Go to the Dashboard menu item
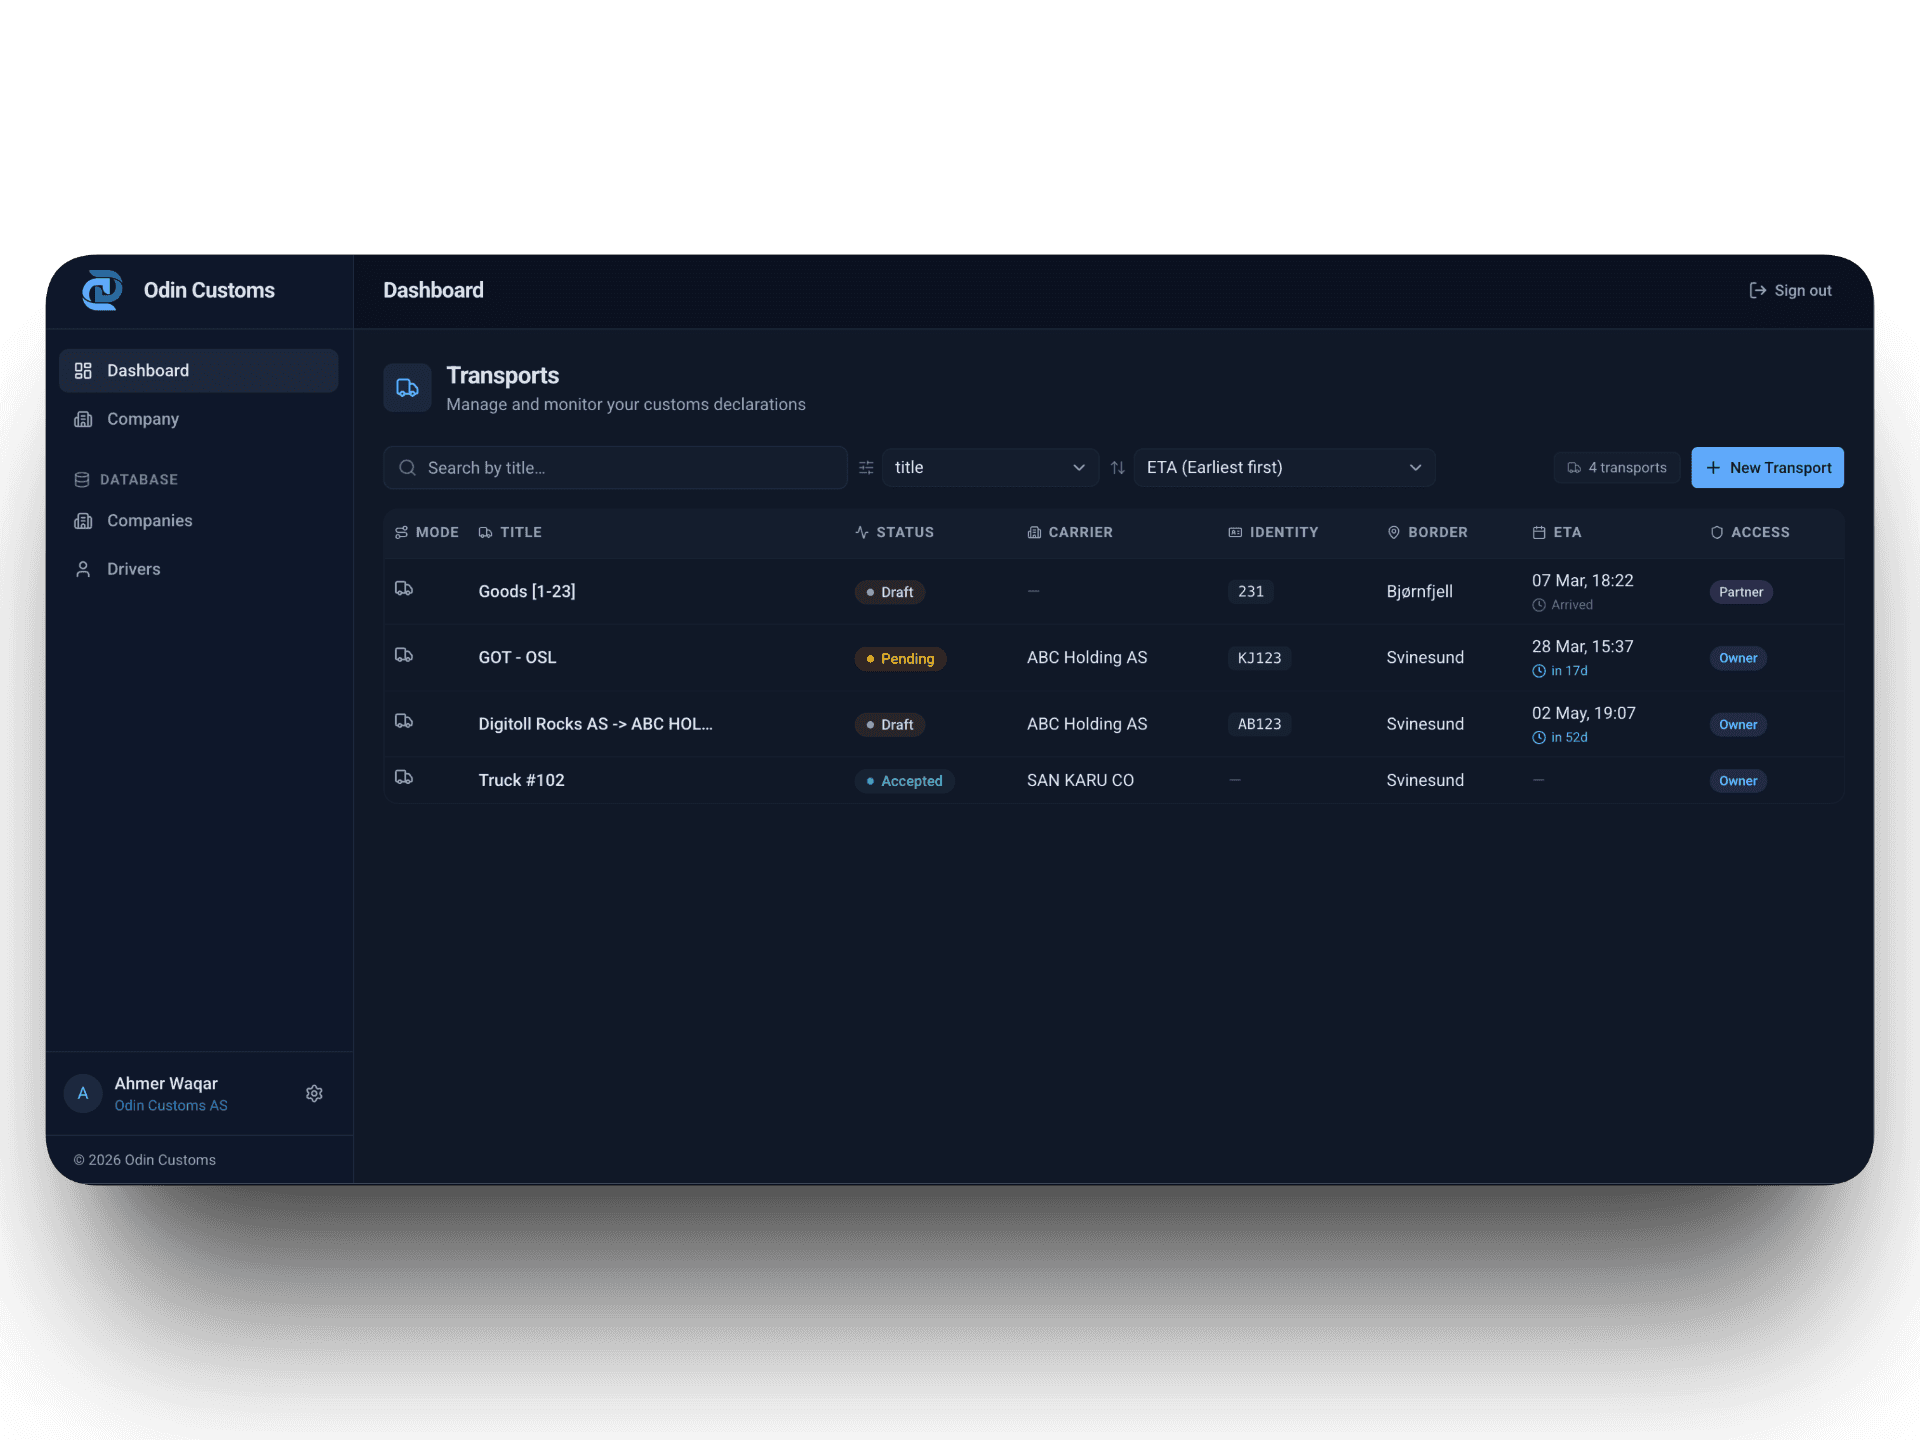Image resolution: width=1920 pixels, height=1440 pixels. pyautogui.click(x=148, y=370)
